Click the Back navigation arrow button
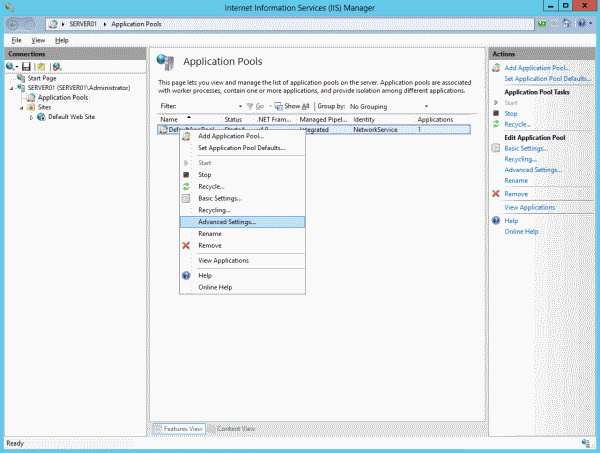The height and width of the screenshot is (453, 600). pos(13,24)
